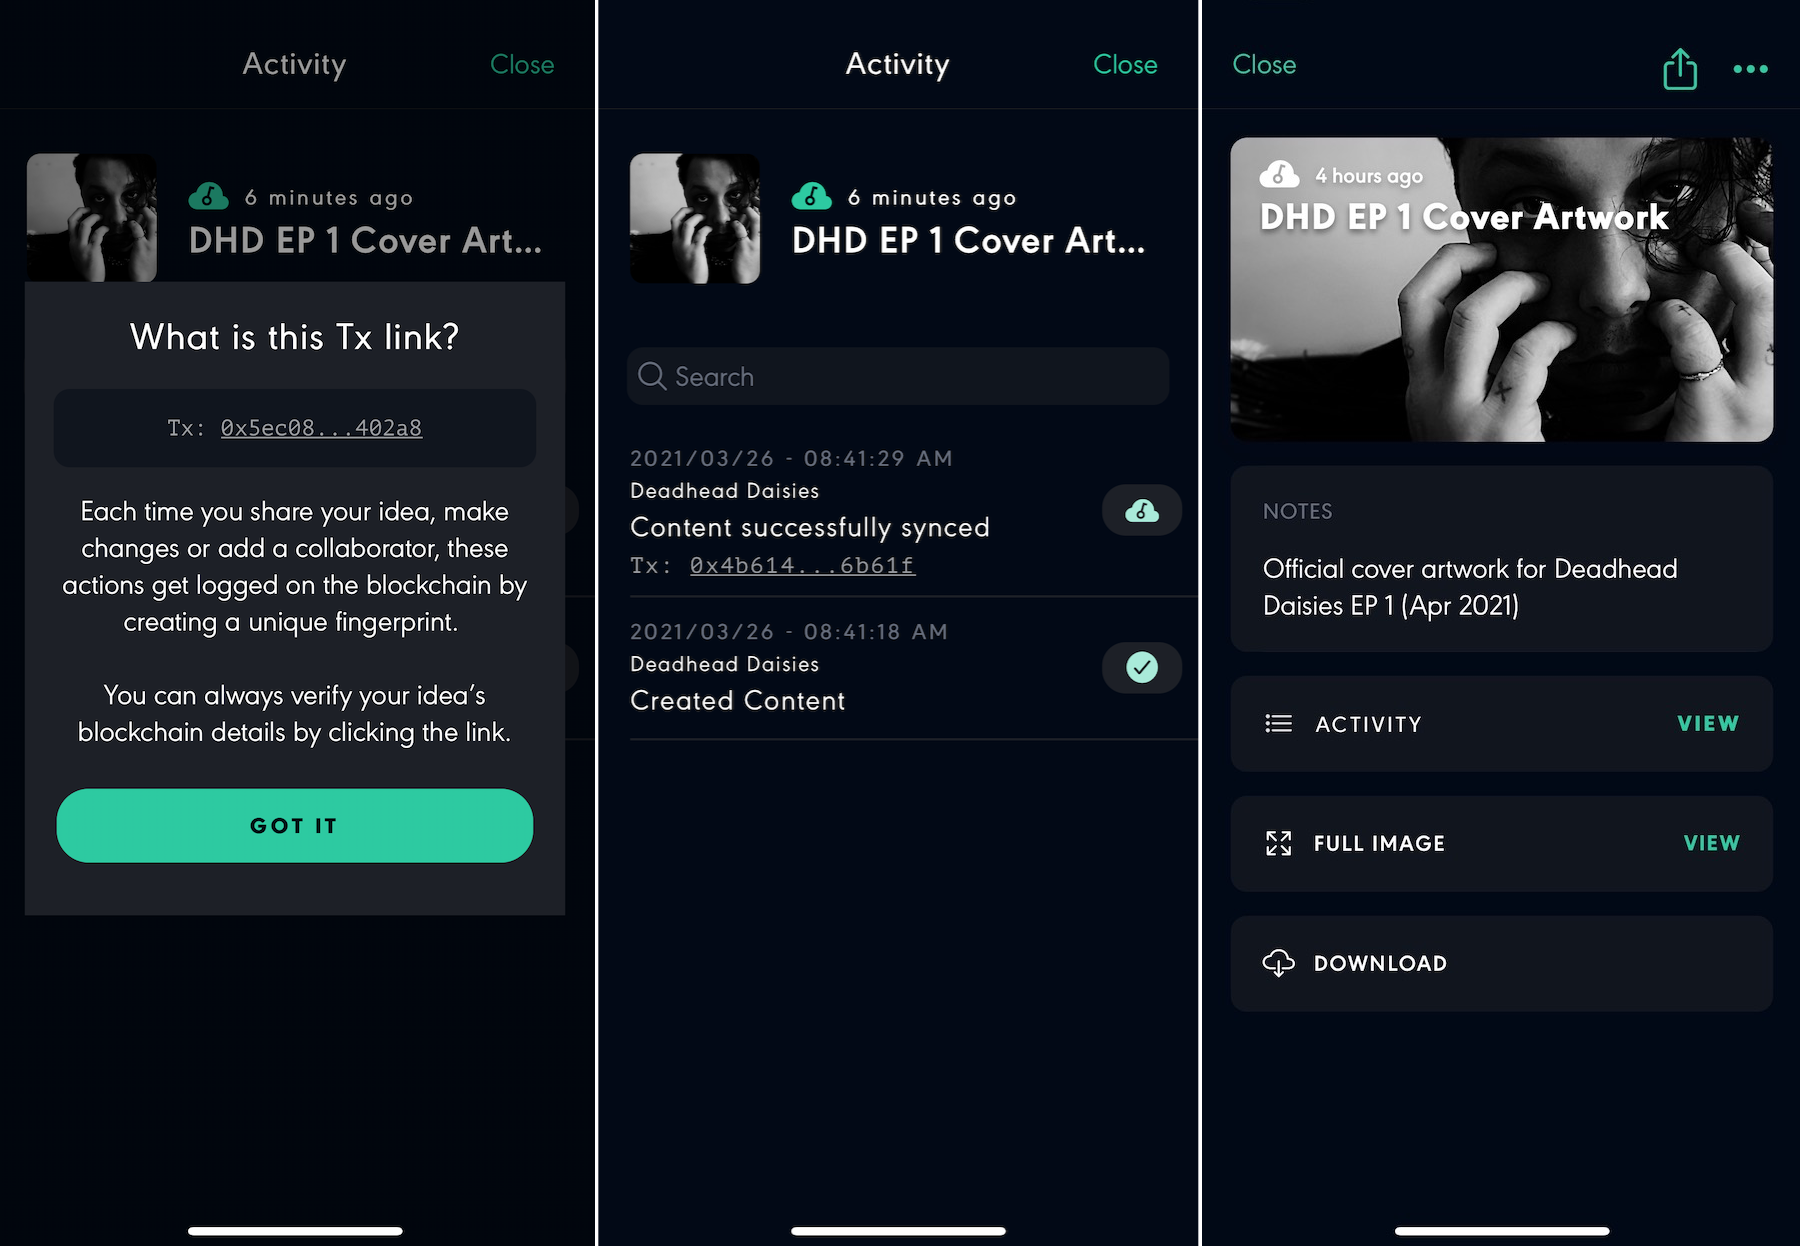Click into the Search field
This screenshot has width=1800, height=1246.
(x=898, y=376)
